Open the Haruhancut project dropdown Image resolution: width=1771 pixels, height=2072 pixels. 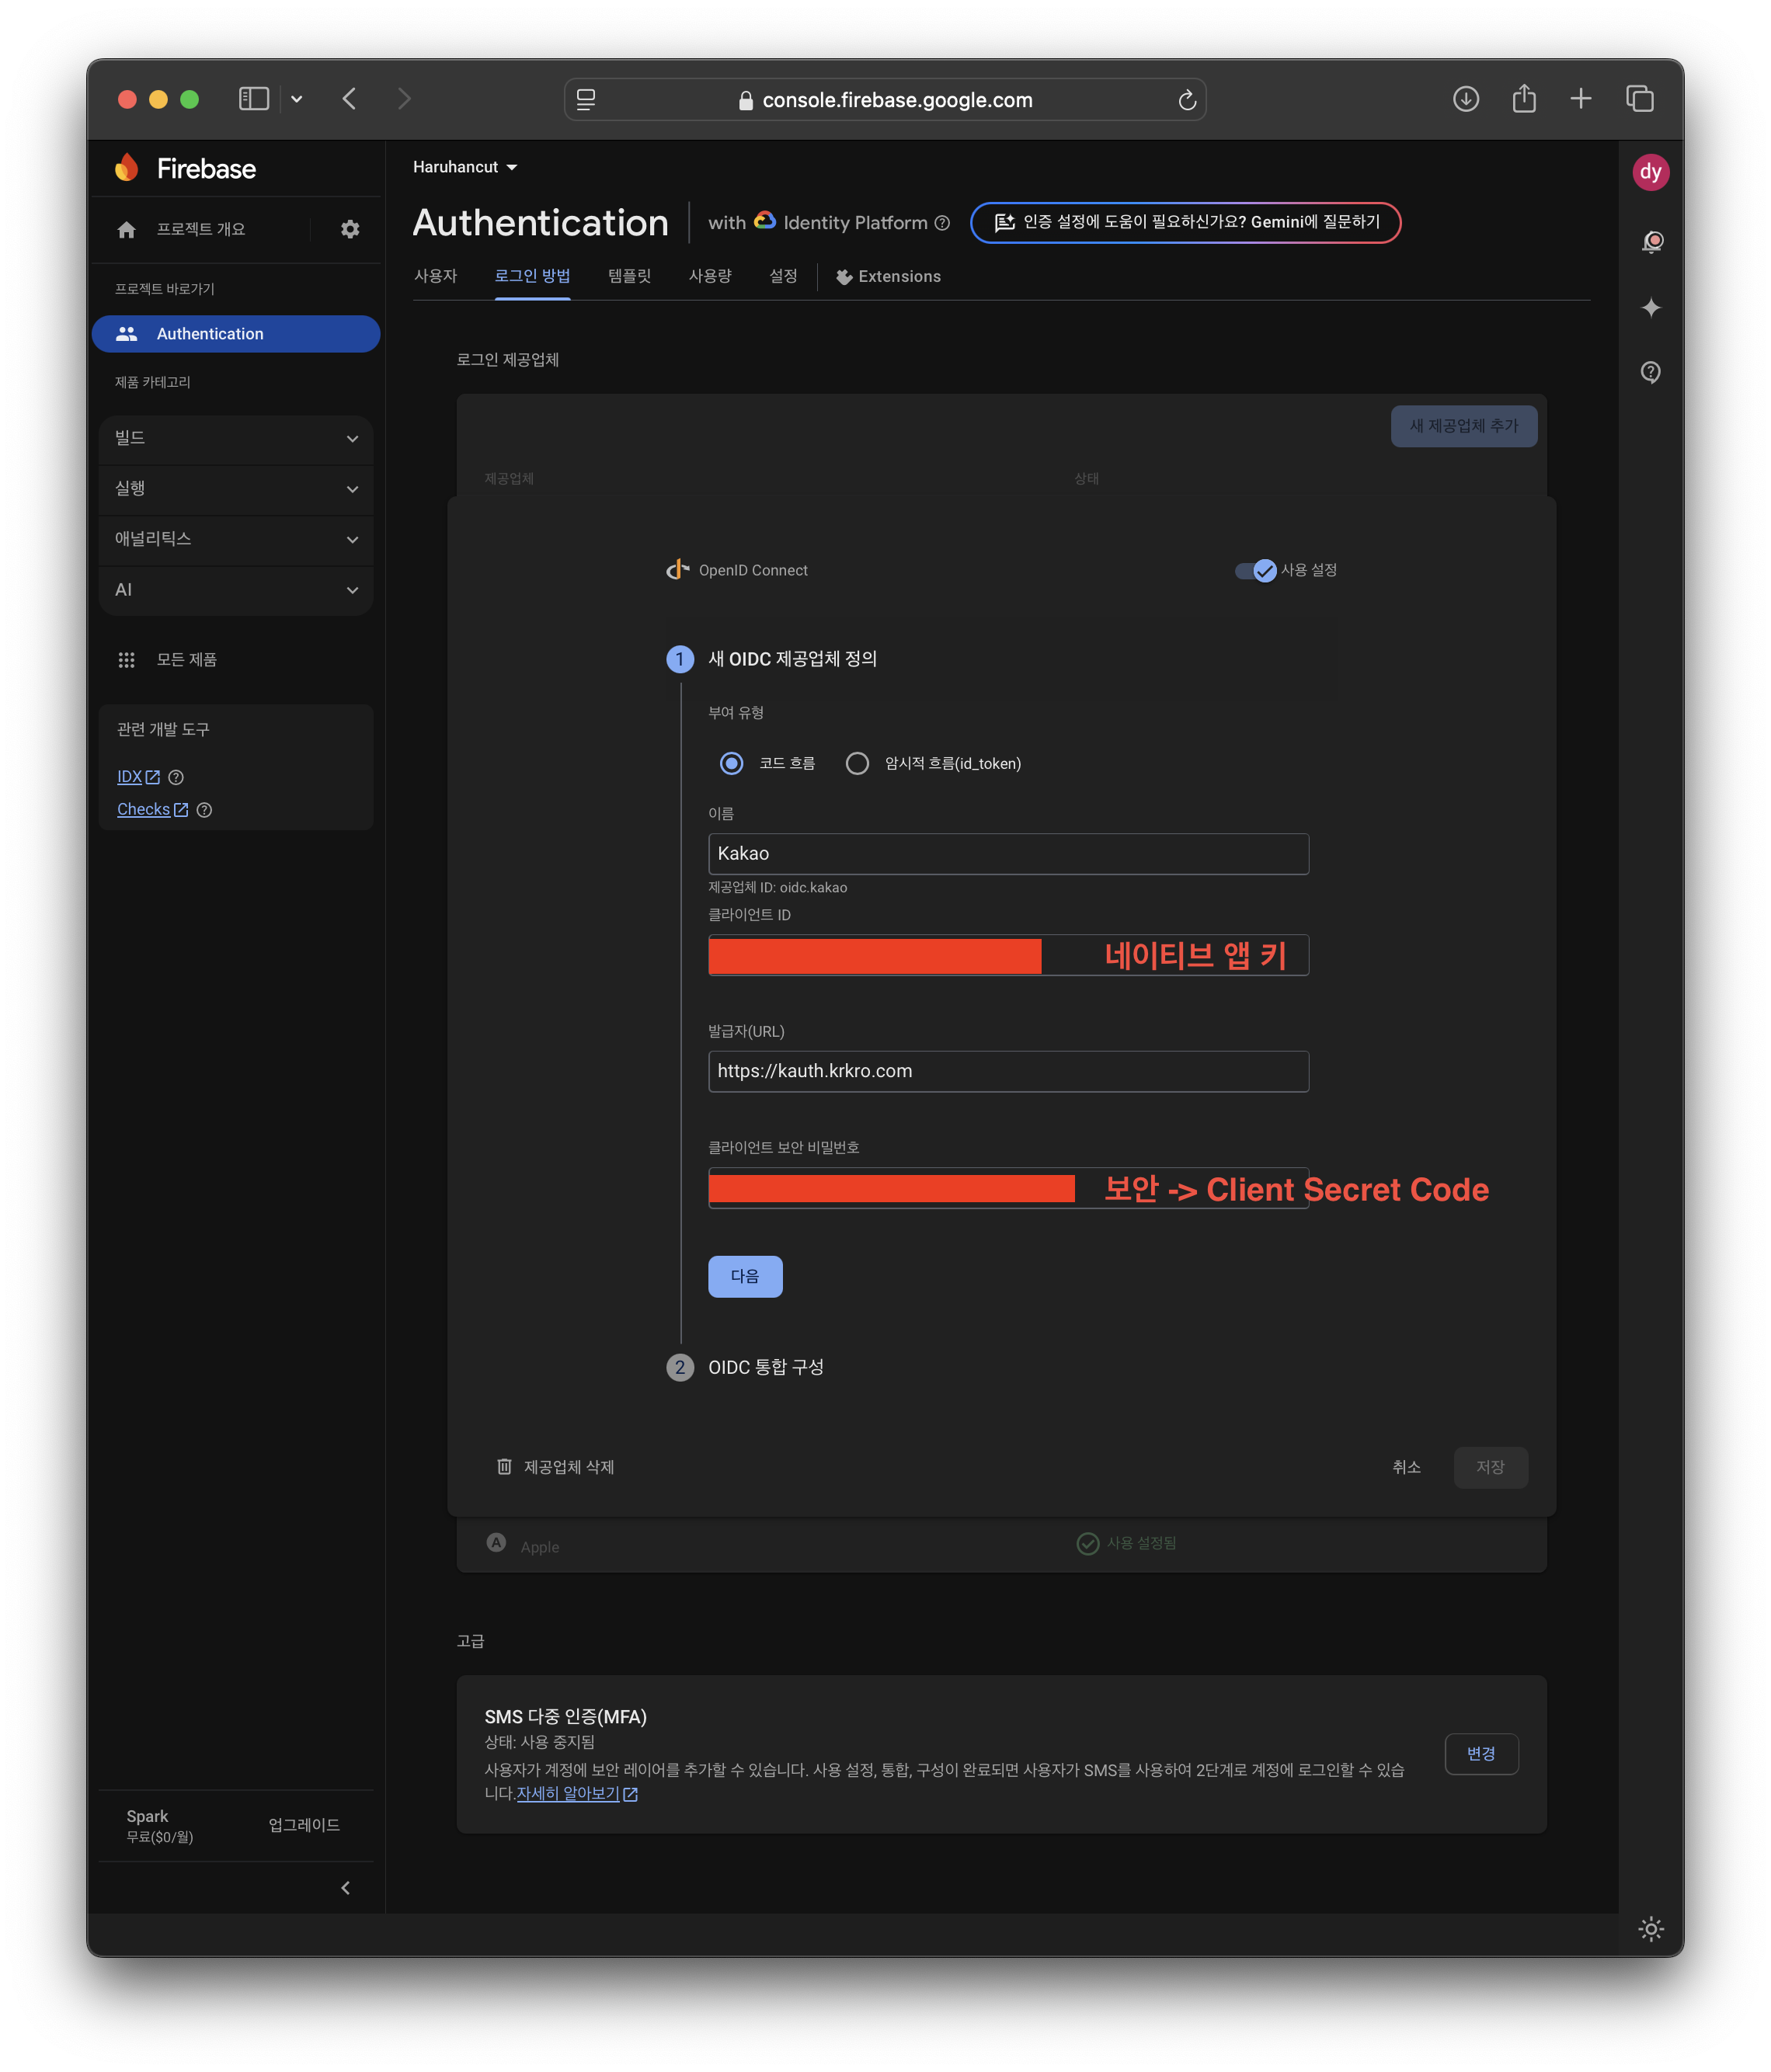[x=465, y=167]
